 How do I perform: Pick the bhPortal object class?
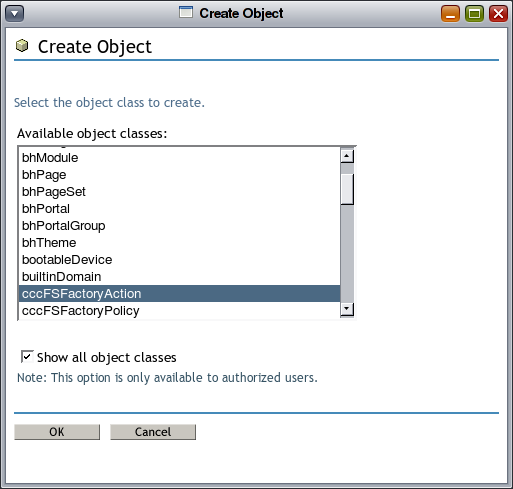[179, 209]
